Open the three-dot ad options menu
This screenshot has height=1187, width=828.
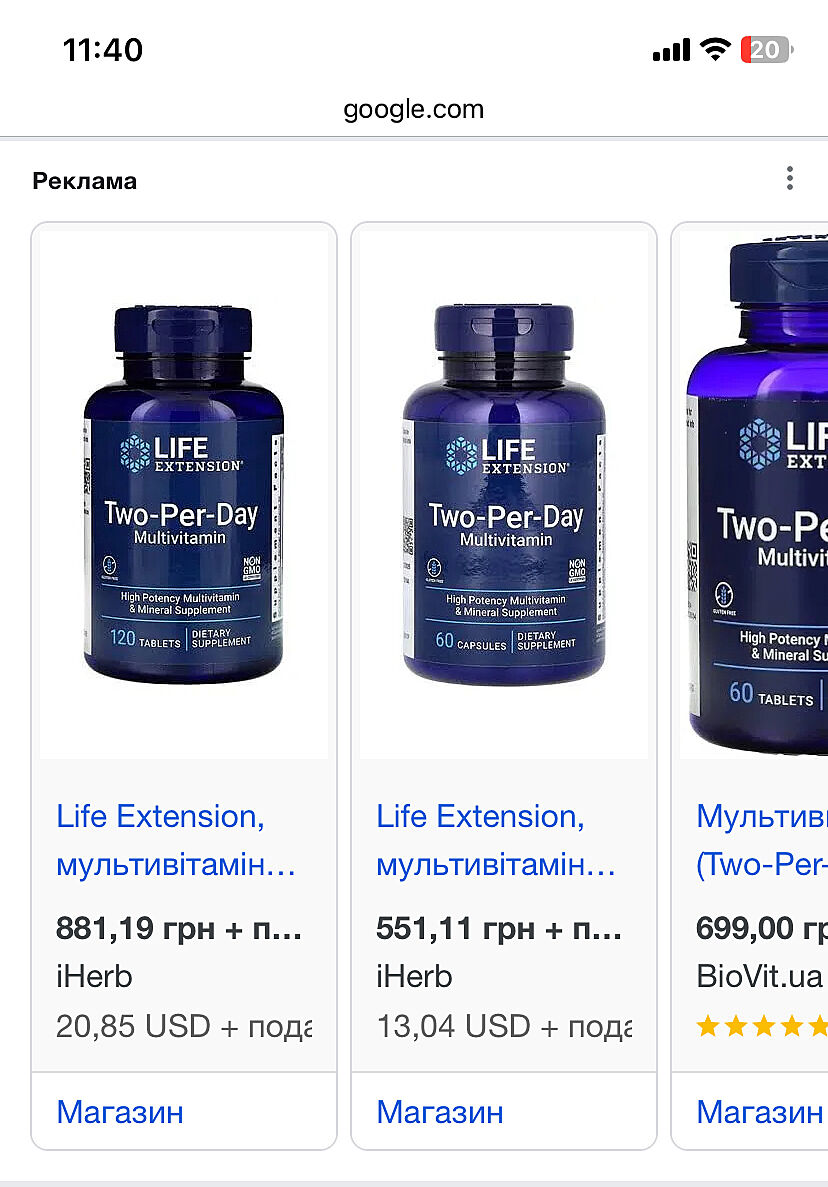(x=789, y=179)
